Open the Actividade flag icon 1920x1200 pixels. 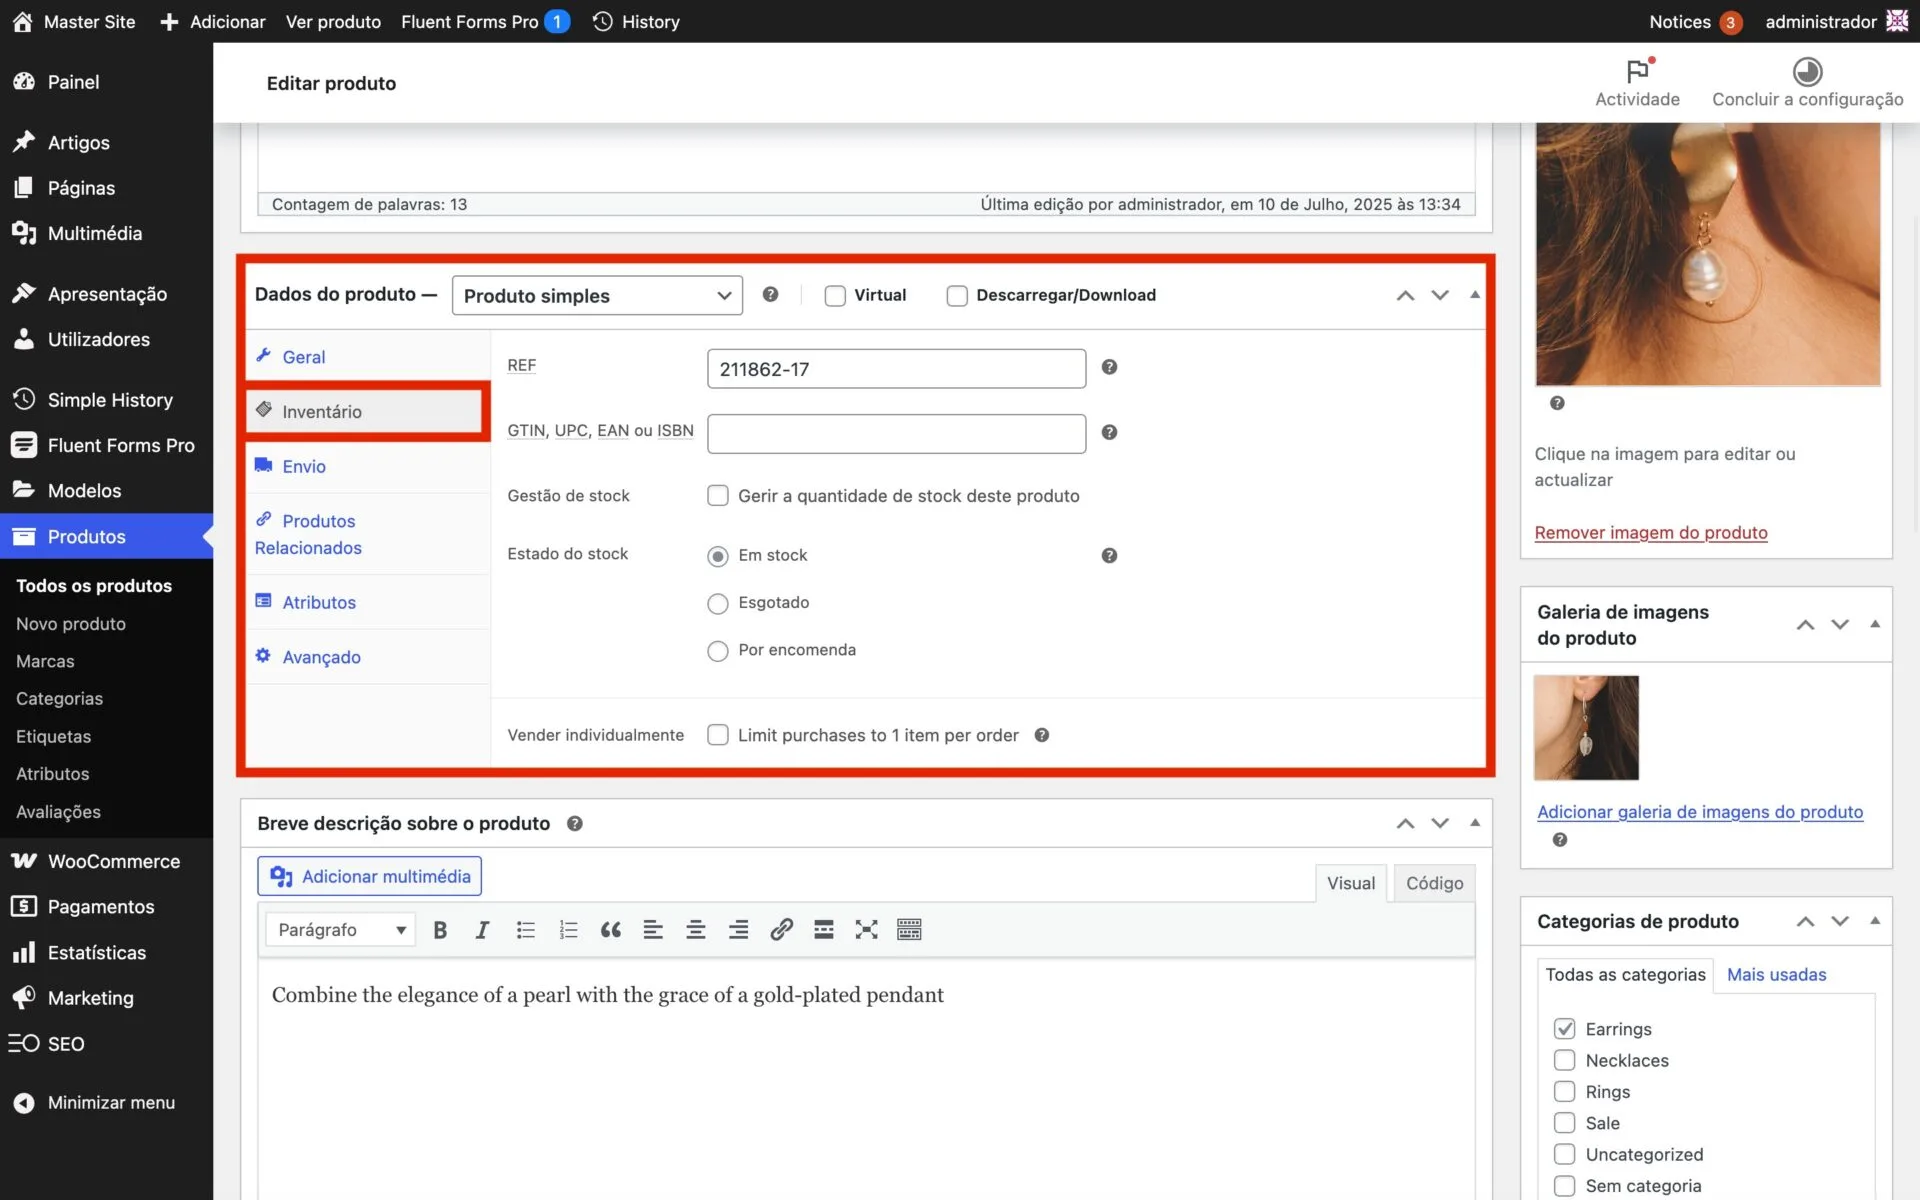coord(1637,72)
